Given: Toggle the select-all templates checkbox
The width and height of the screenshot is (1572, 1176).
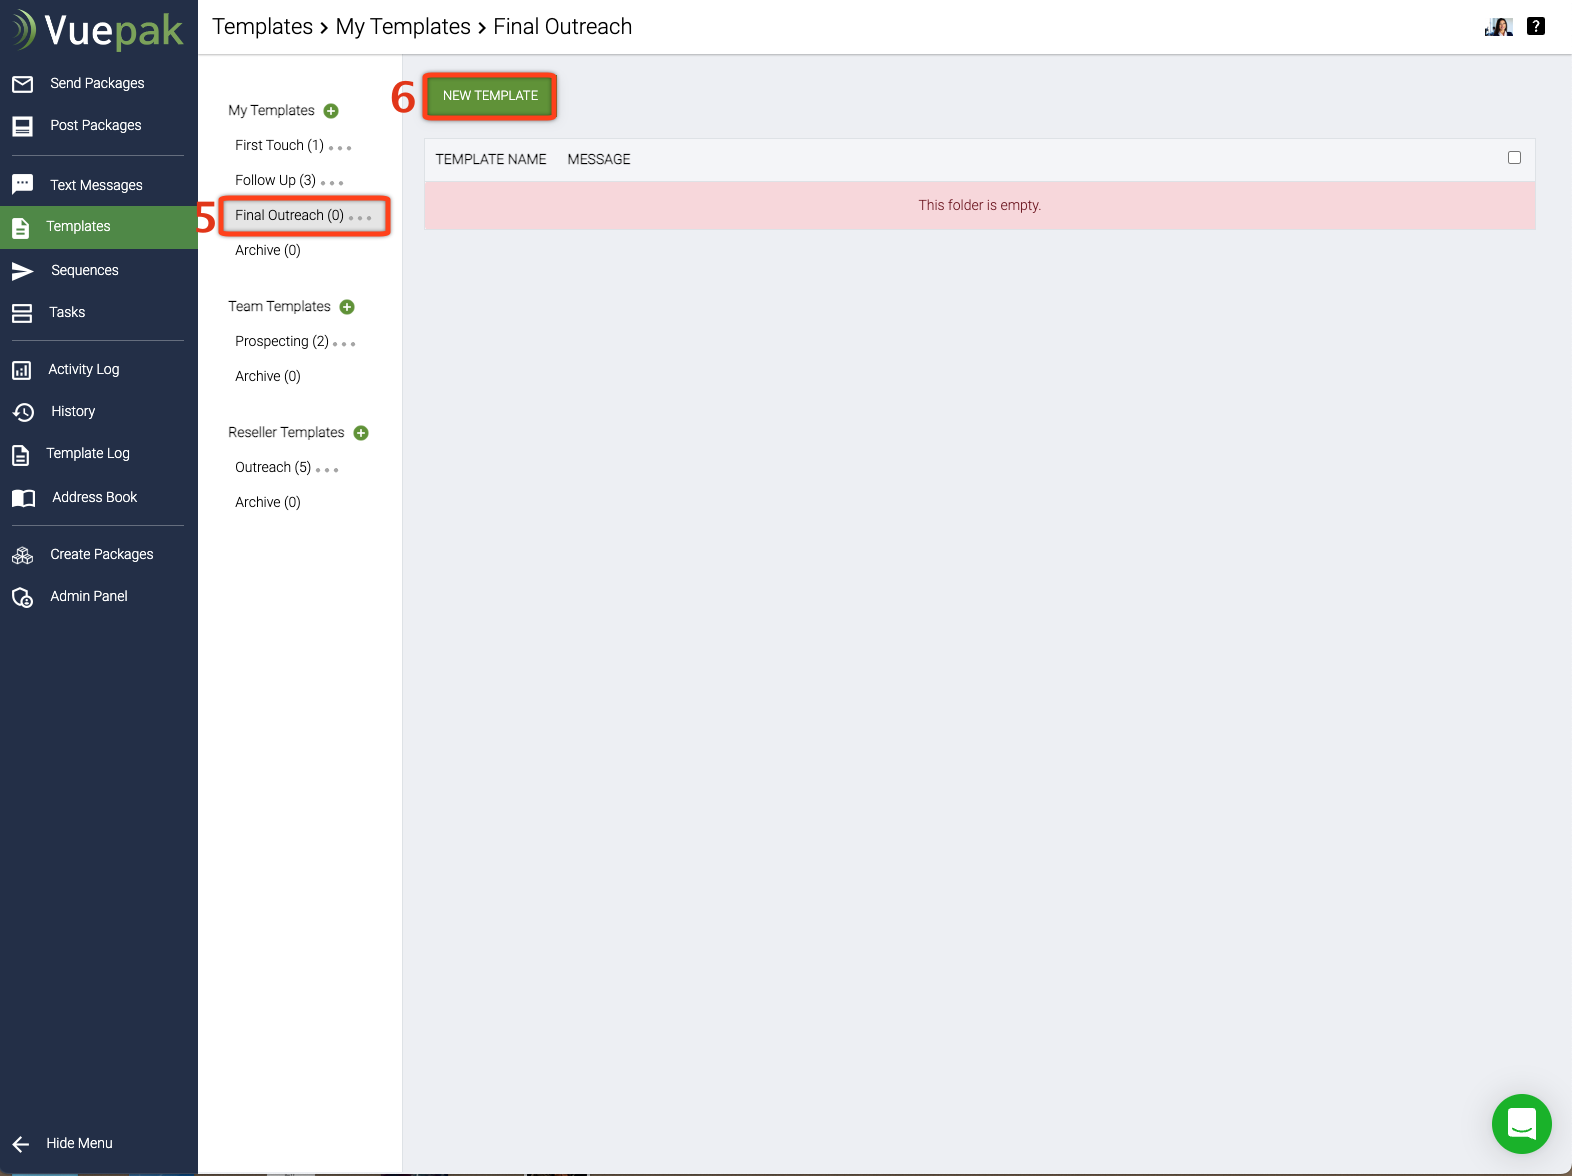Looking at the screenshot, I should coord(1514,158).
